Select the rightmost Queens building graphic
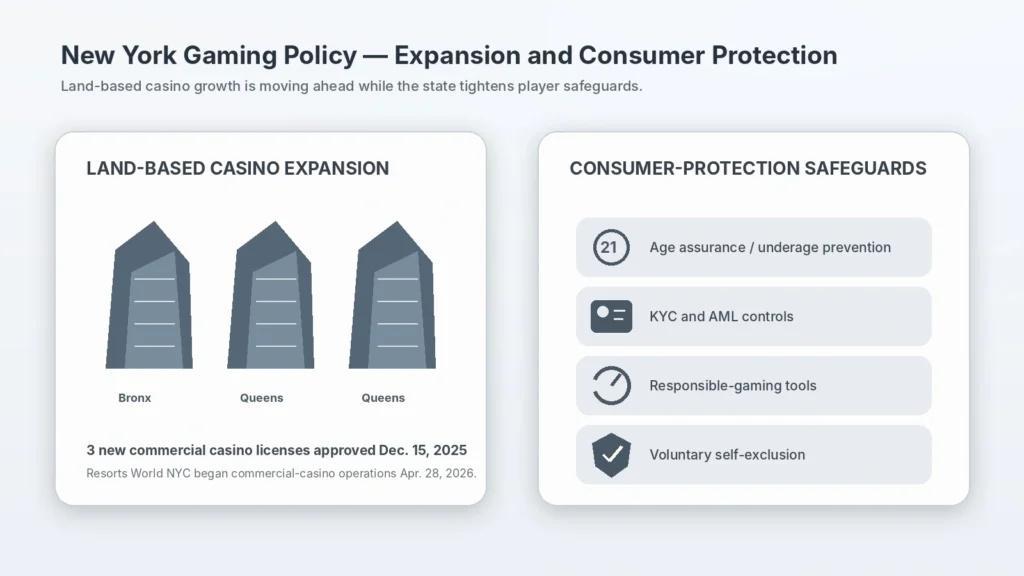This screenshot has width=1024, height=576. 392,295
